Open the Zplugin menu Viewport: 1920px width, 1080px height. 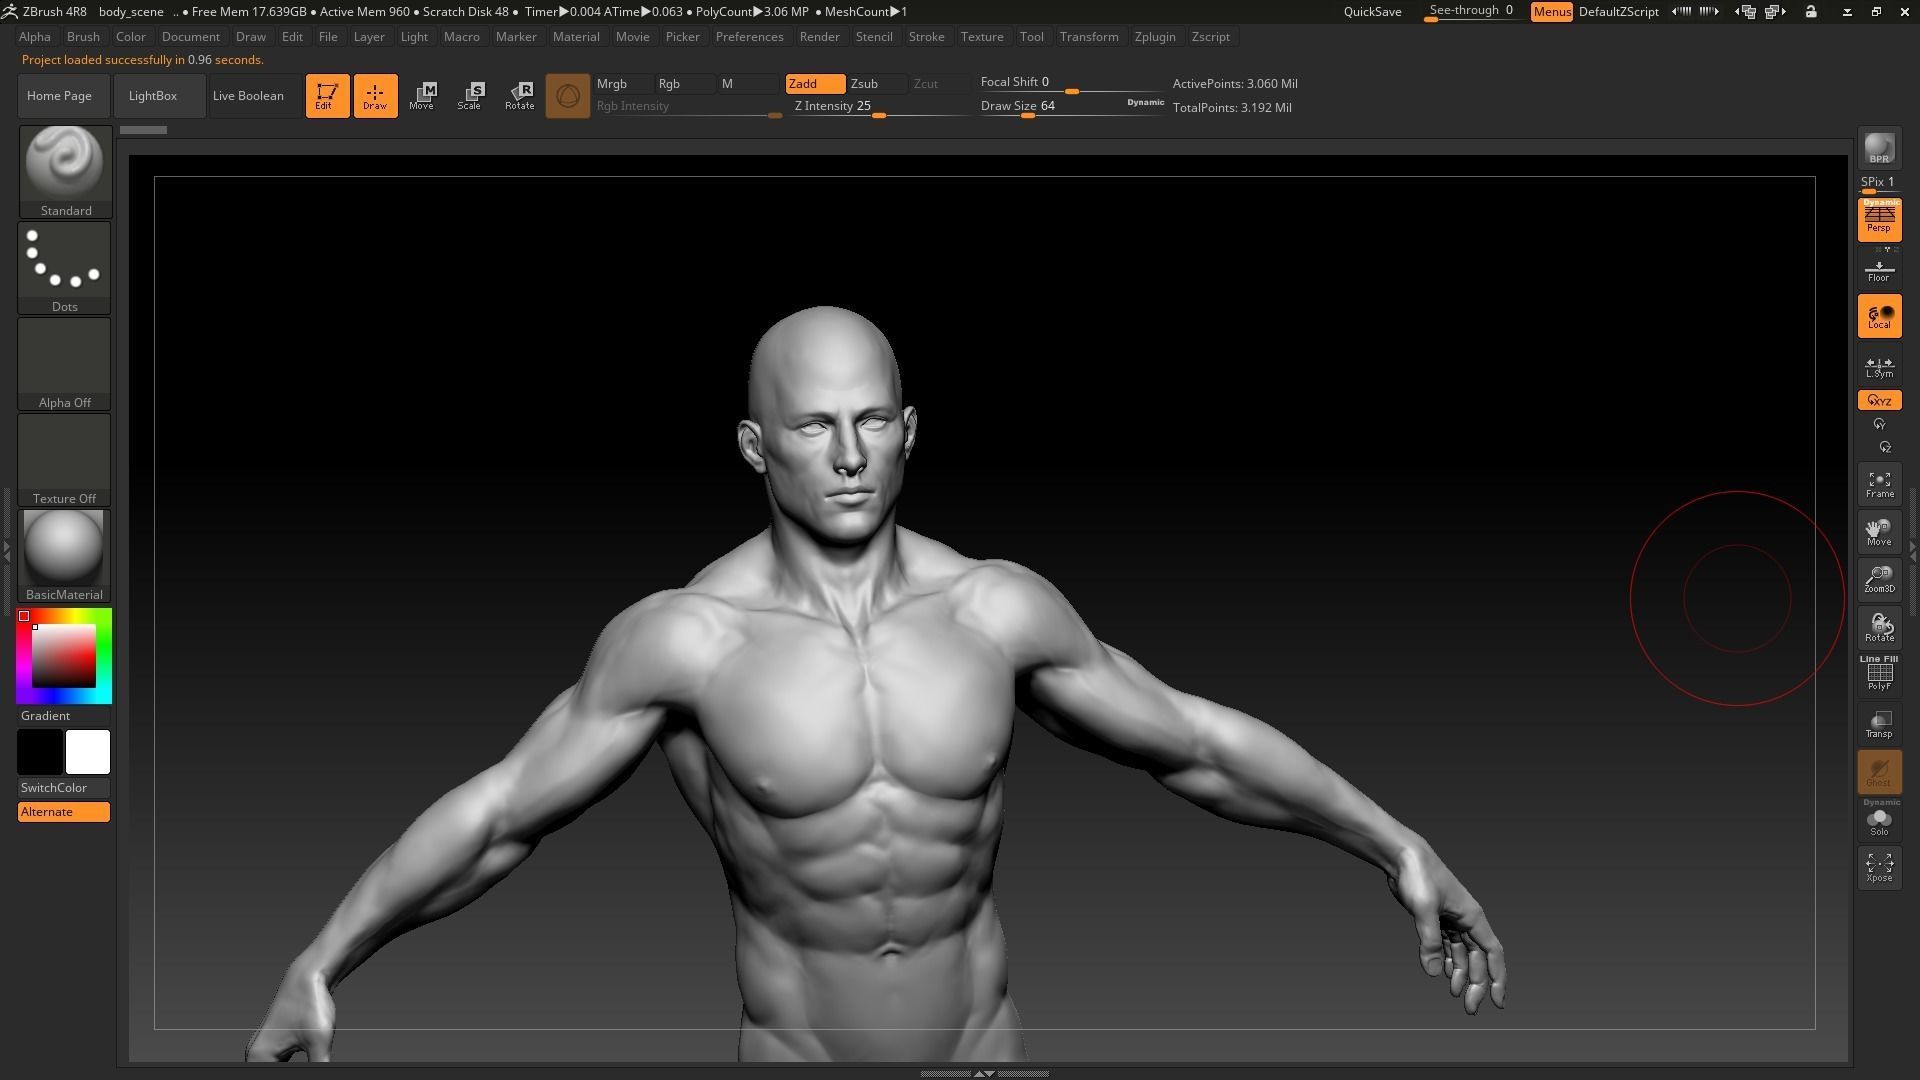1155,36
